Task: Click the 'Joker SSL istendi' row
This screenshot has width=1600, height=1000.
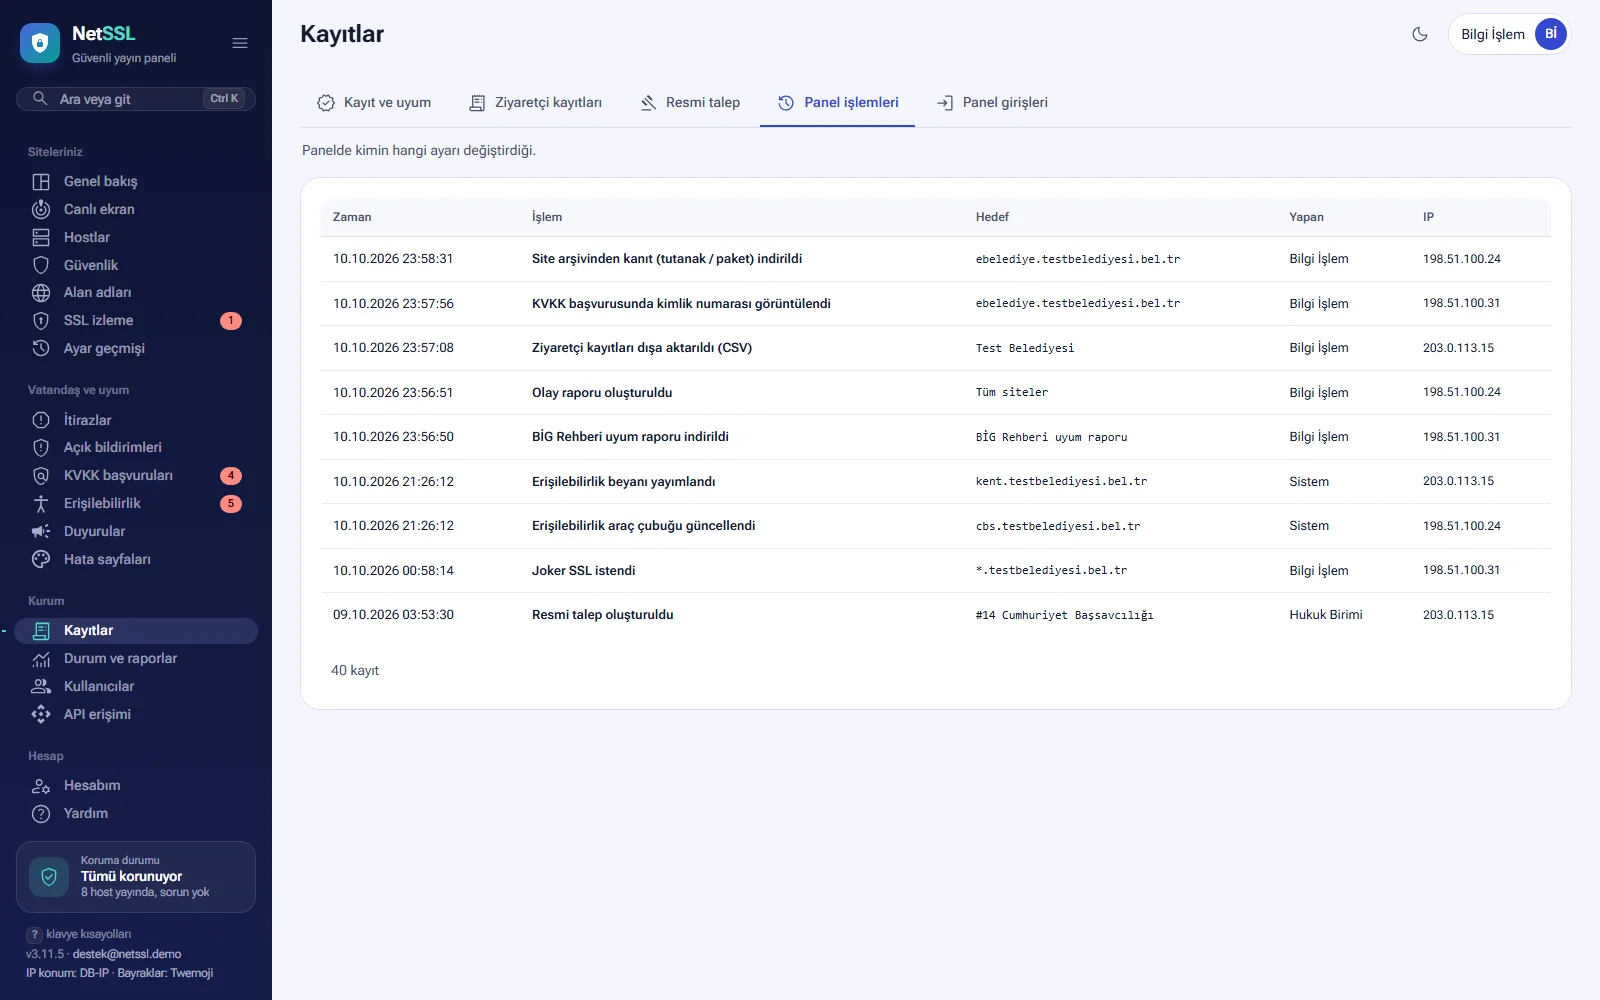Action: 936,570
